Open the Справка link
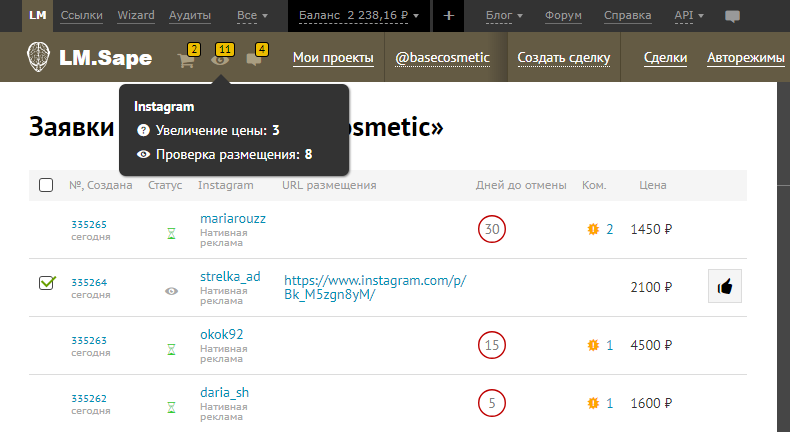 pyautogui.click(x=627, y=16)
